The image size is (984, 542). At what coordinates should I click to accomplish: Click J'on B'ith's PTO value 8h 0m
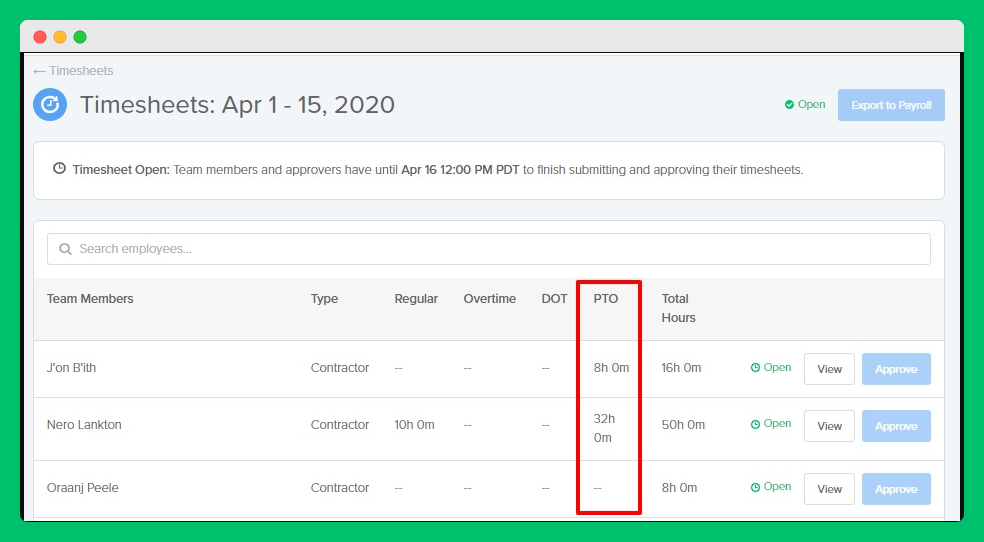coord(611,368)
